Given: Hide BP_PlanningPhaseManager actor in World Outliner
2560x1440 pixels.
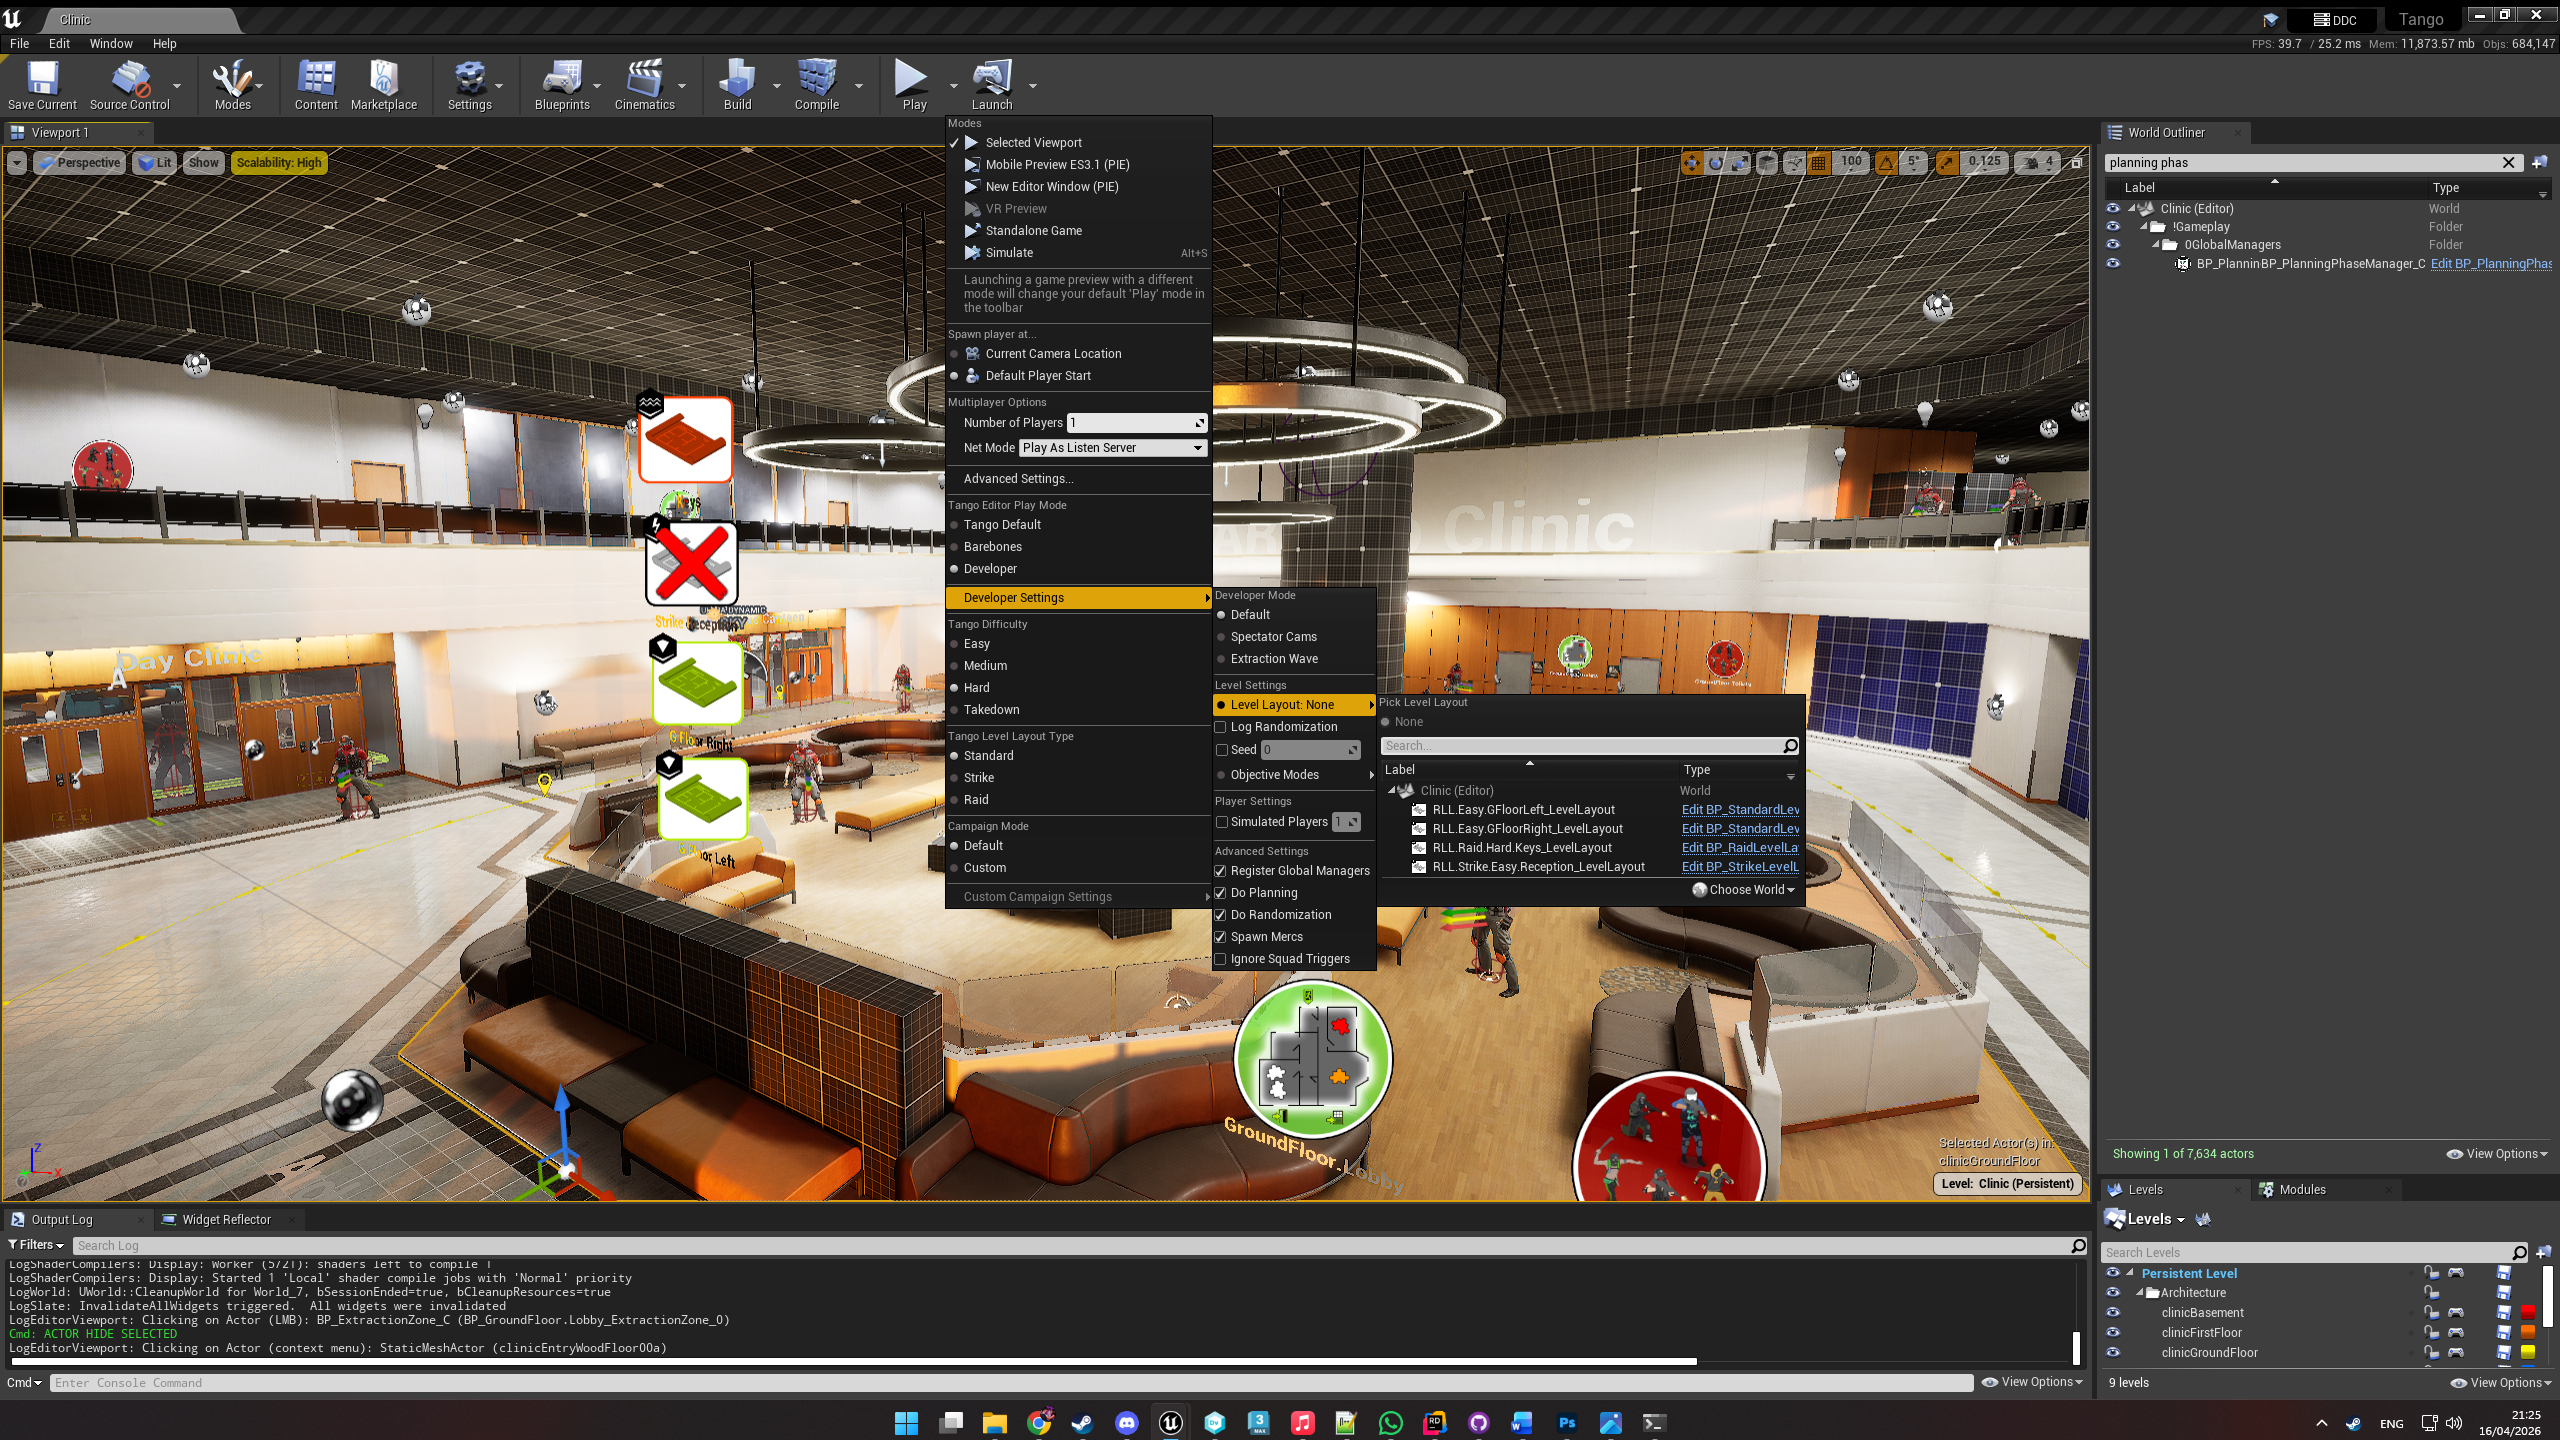Looking at the screenshot, I should click(2113, 264).
